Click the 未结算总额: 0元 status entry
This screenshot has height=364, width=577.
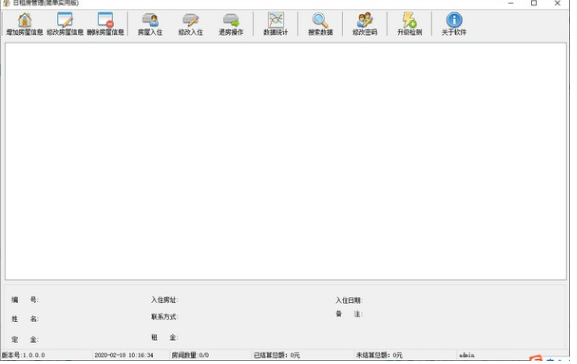379,355
